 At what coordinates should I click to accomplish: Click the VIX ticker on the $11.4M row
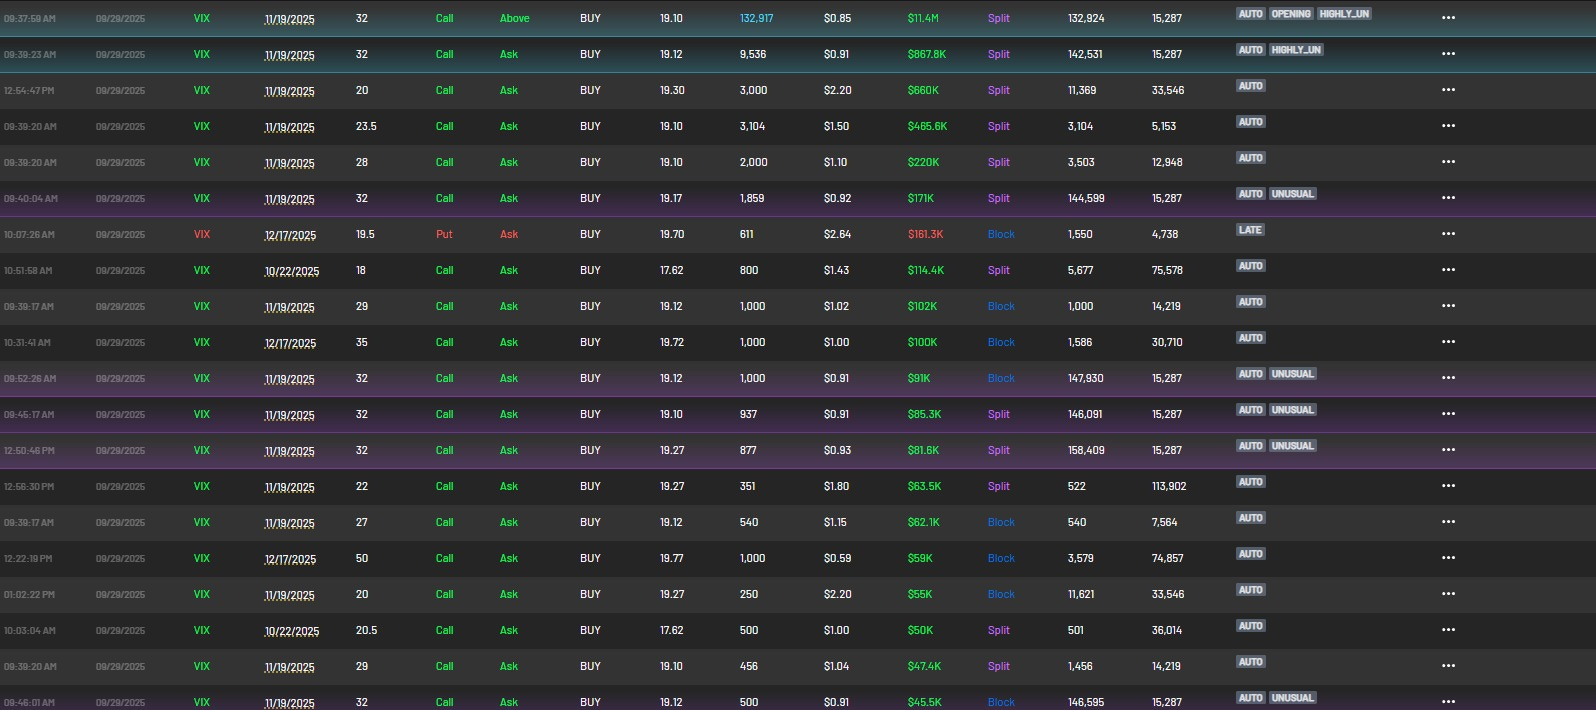(x=202, y=18)
